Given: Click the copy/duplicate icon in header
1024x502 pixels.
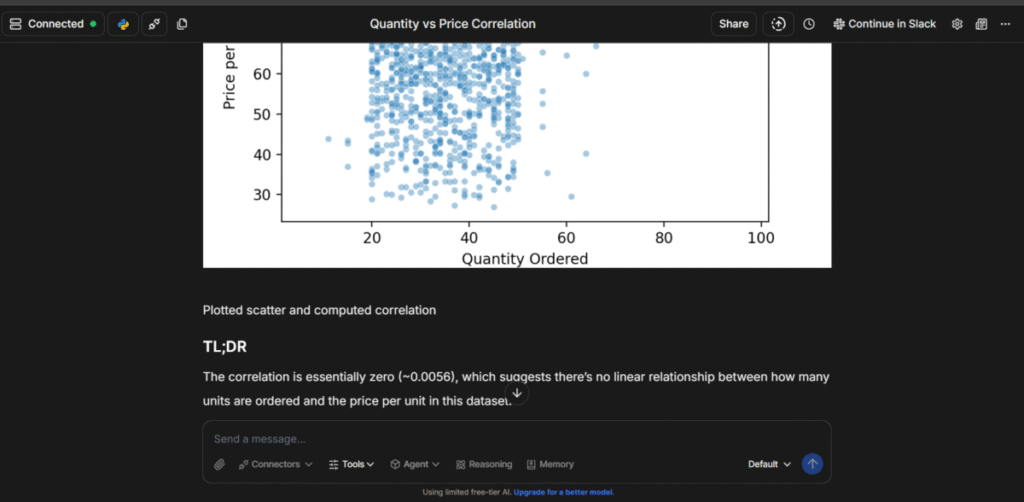Looking at the screenshot, I should 182,24.
